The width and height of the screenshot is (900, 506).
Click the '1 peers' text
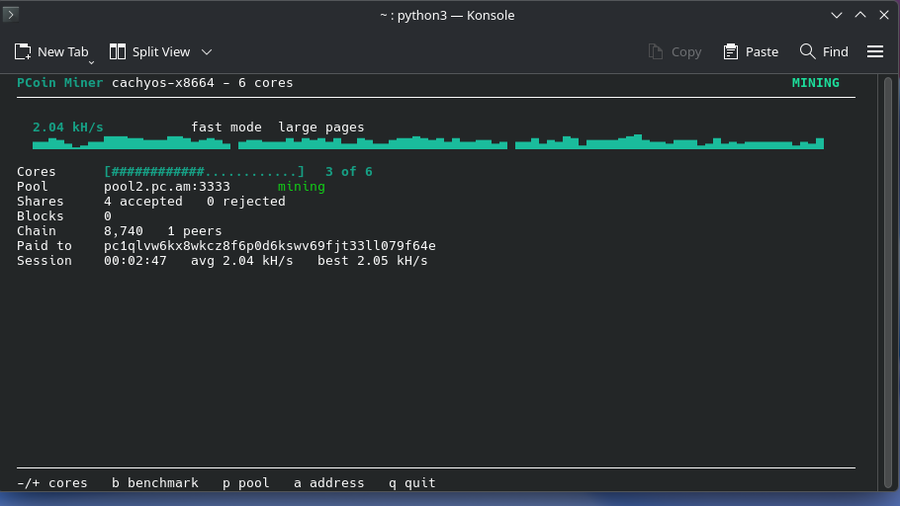click(195, 231)
